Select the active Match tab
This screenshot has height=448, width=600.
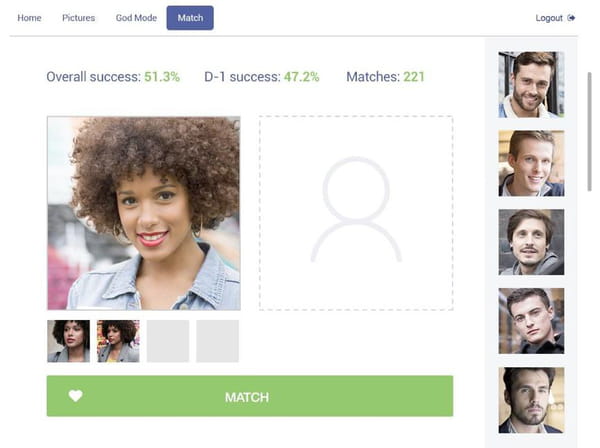pyautogui.click(x=190, y=18)
